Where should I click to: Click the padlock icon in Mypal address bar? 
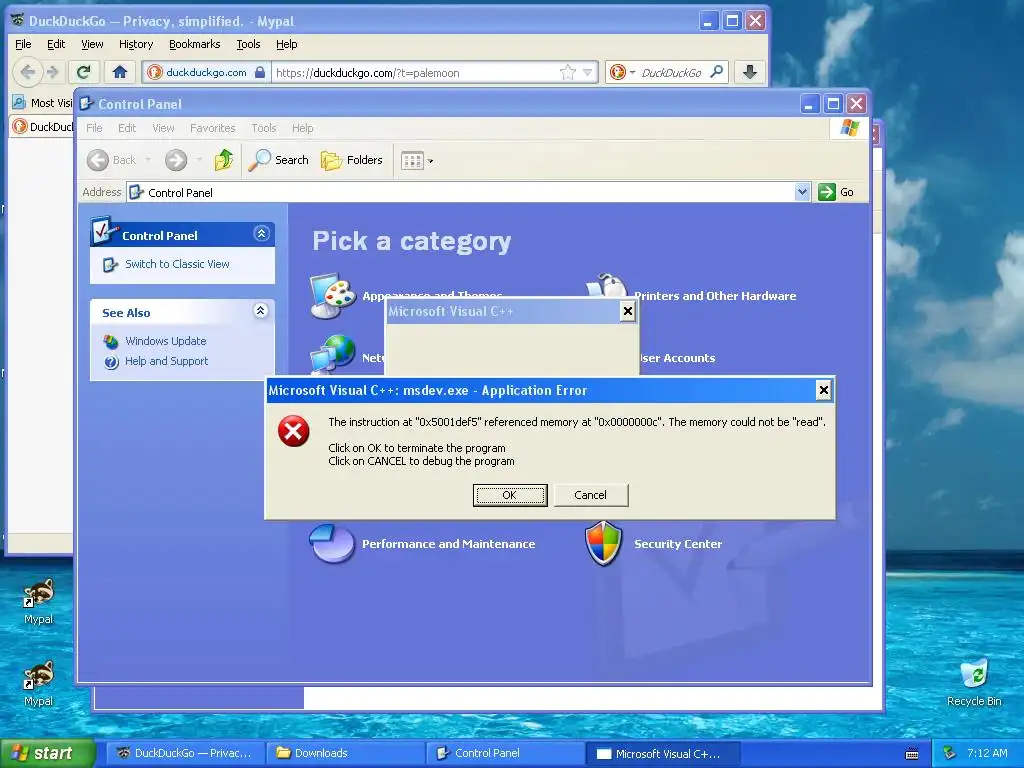click(x=260, y=72)
